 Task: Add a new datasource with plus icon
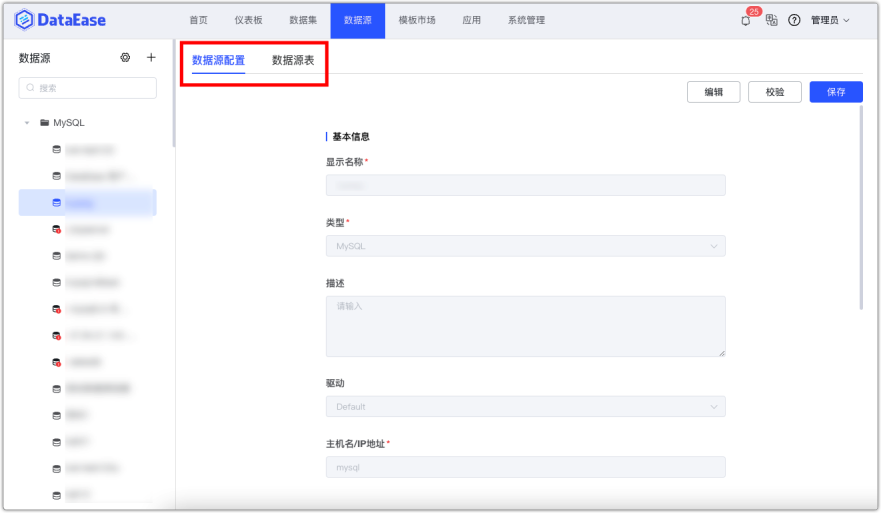[x=151, y=58]
